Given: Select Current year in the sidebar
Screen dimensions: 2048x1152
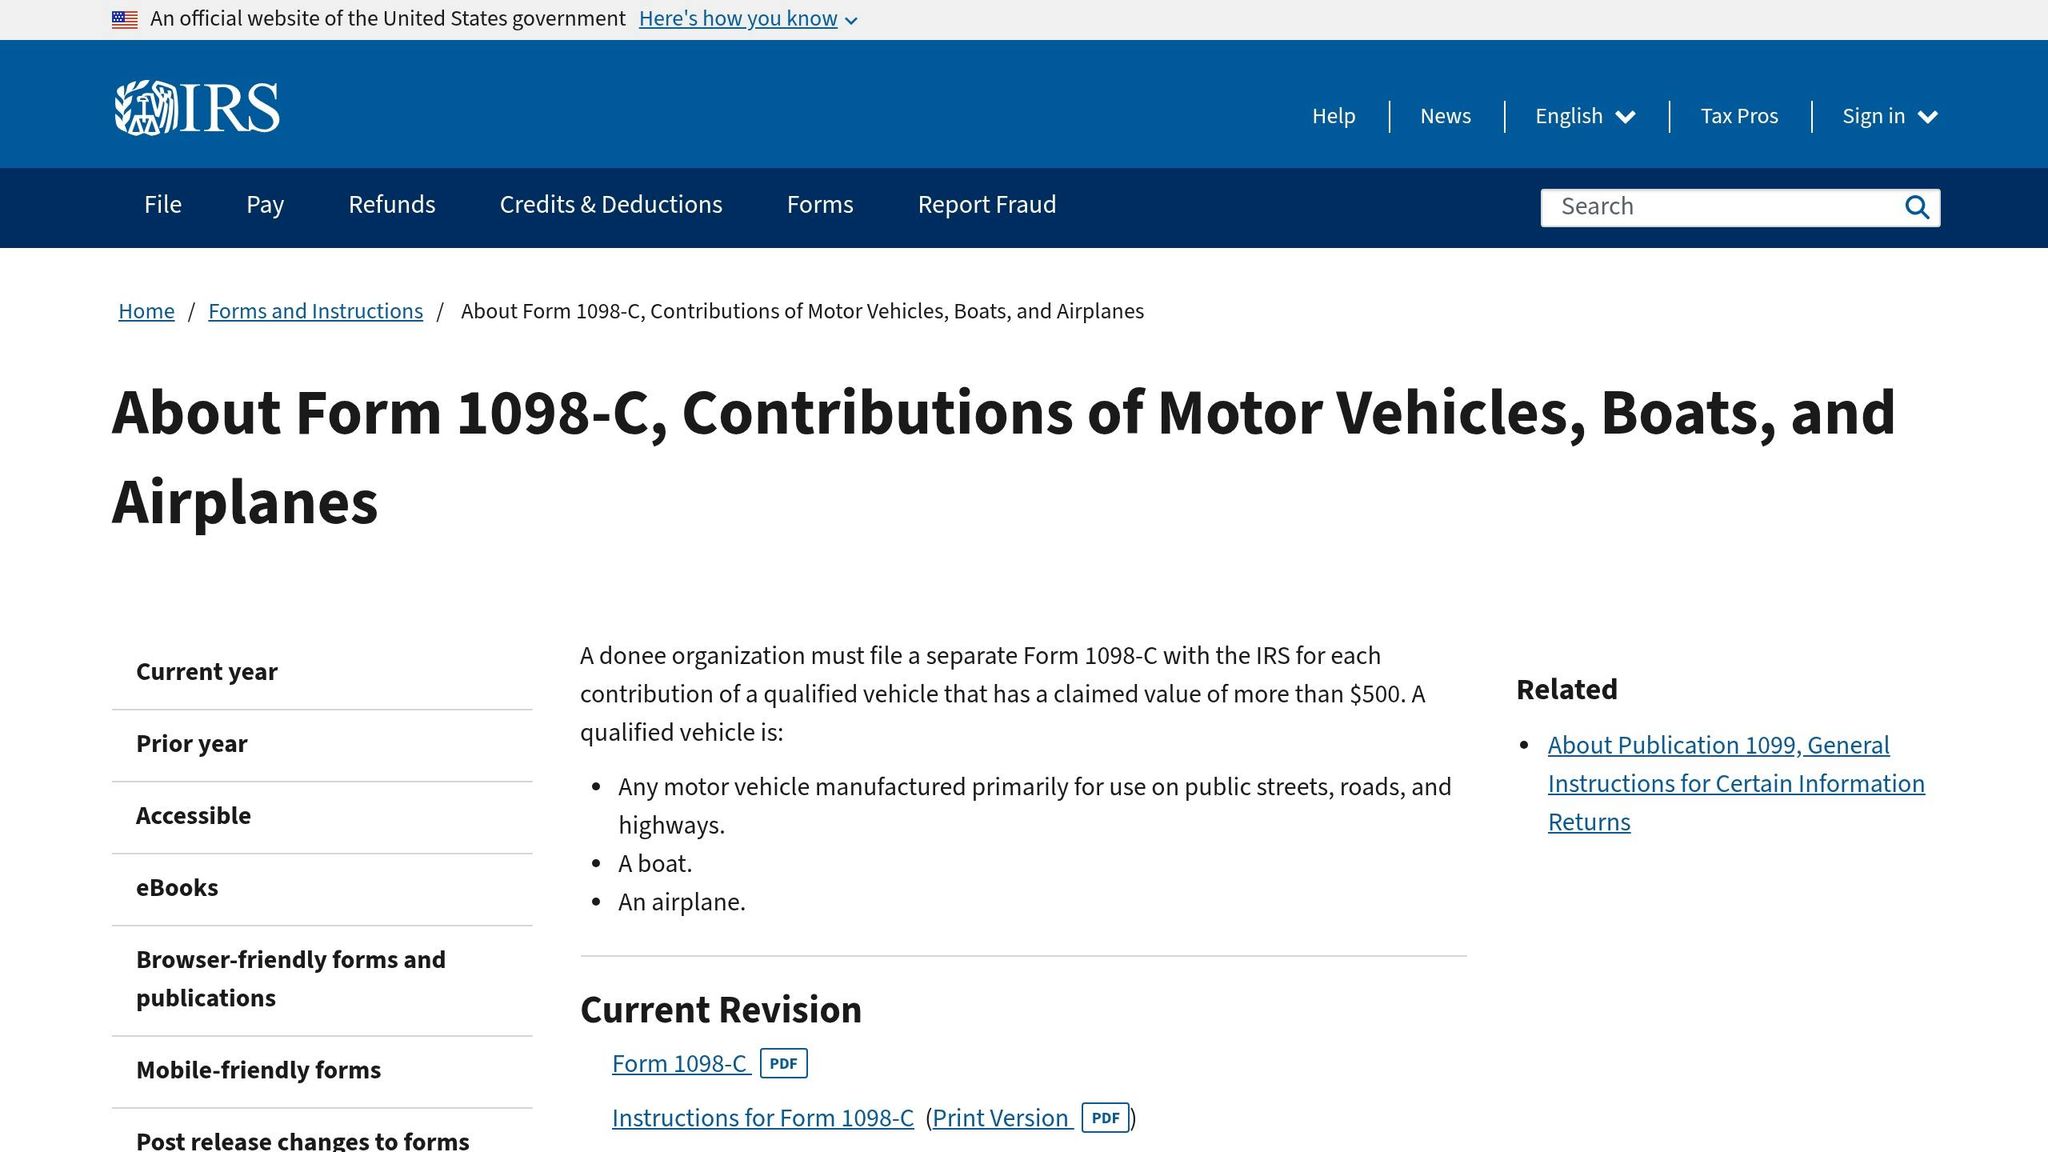Looking at the screenshot, I should [x=322, y=672].
